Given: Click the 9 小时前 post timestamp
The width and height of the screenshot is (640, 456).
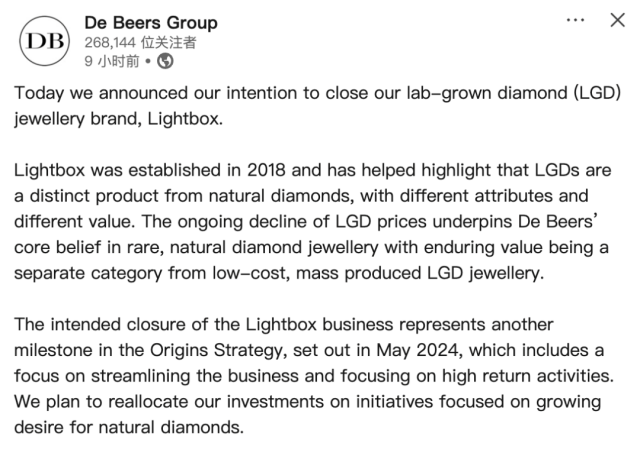Looking at the screenshot, I should (112, 61).
